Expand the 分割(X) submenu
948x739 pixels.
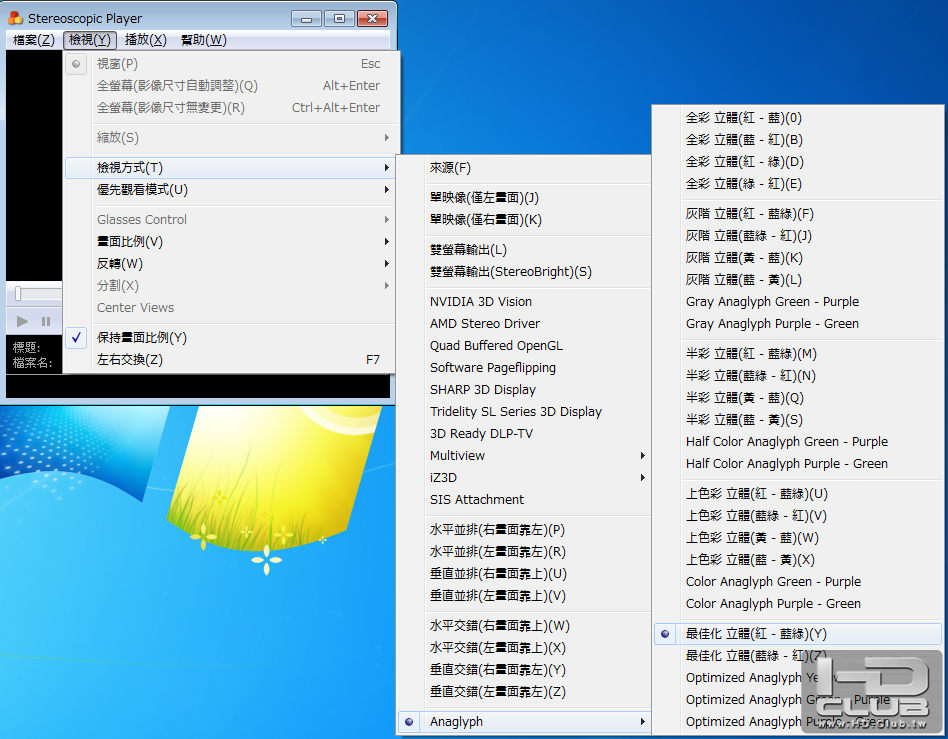tap(230, 285)
